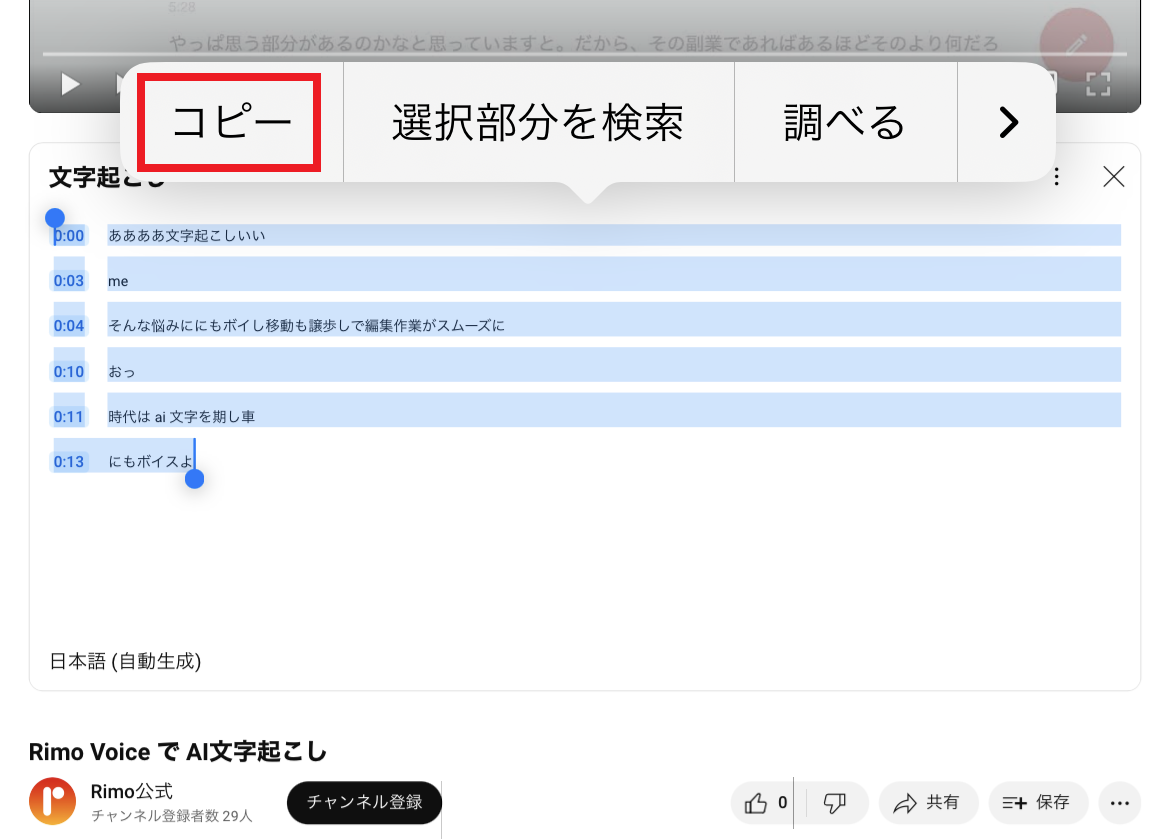The height and width of the screenshot is (839, 1170).
Task: Open more actions with the ... icon
Action: 1119,802
